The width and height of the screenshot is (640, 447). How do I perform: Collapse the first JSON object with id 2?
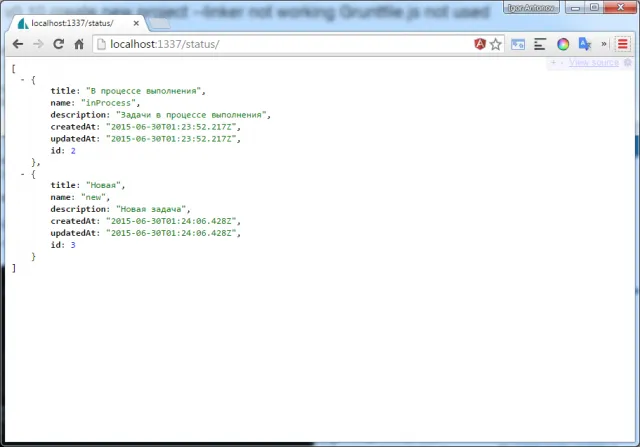[x=23, y=80]
